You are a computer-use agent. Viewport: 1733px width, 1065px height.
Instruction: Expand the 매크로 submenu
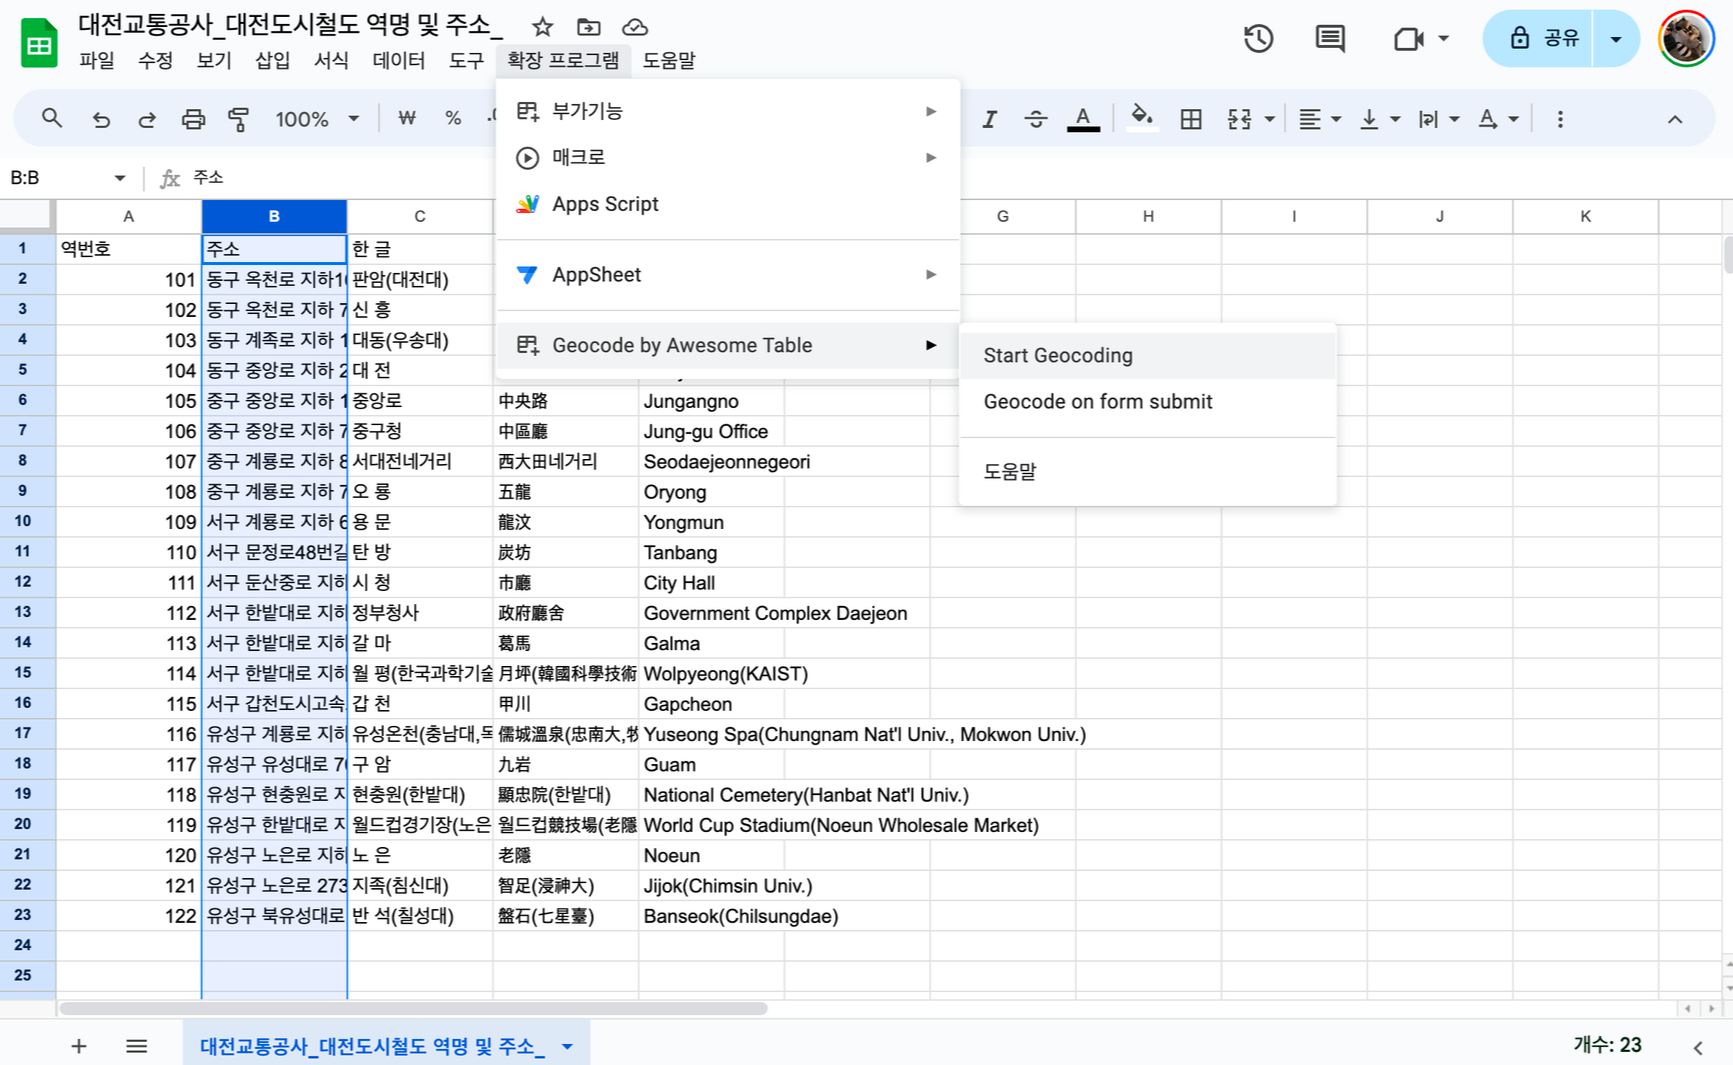point(728,157)
